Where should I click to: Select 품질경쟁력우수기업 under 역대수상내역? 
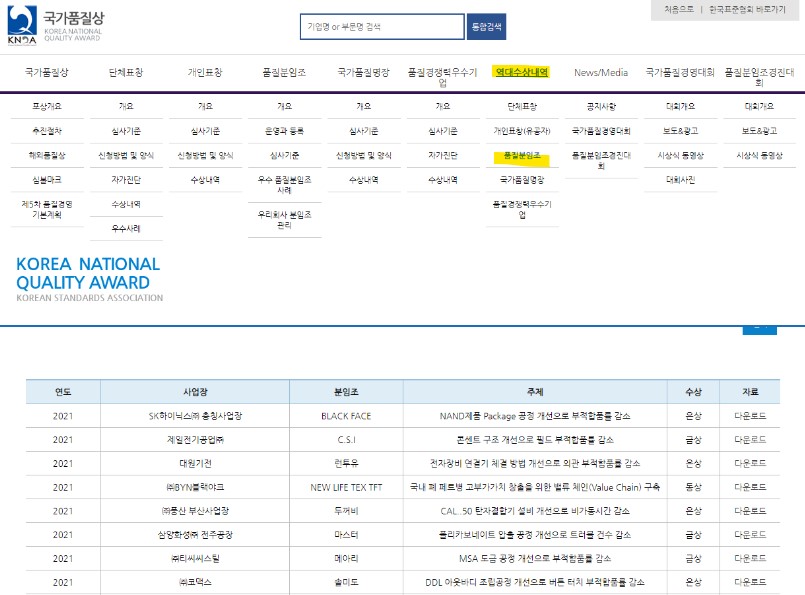522,209
